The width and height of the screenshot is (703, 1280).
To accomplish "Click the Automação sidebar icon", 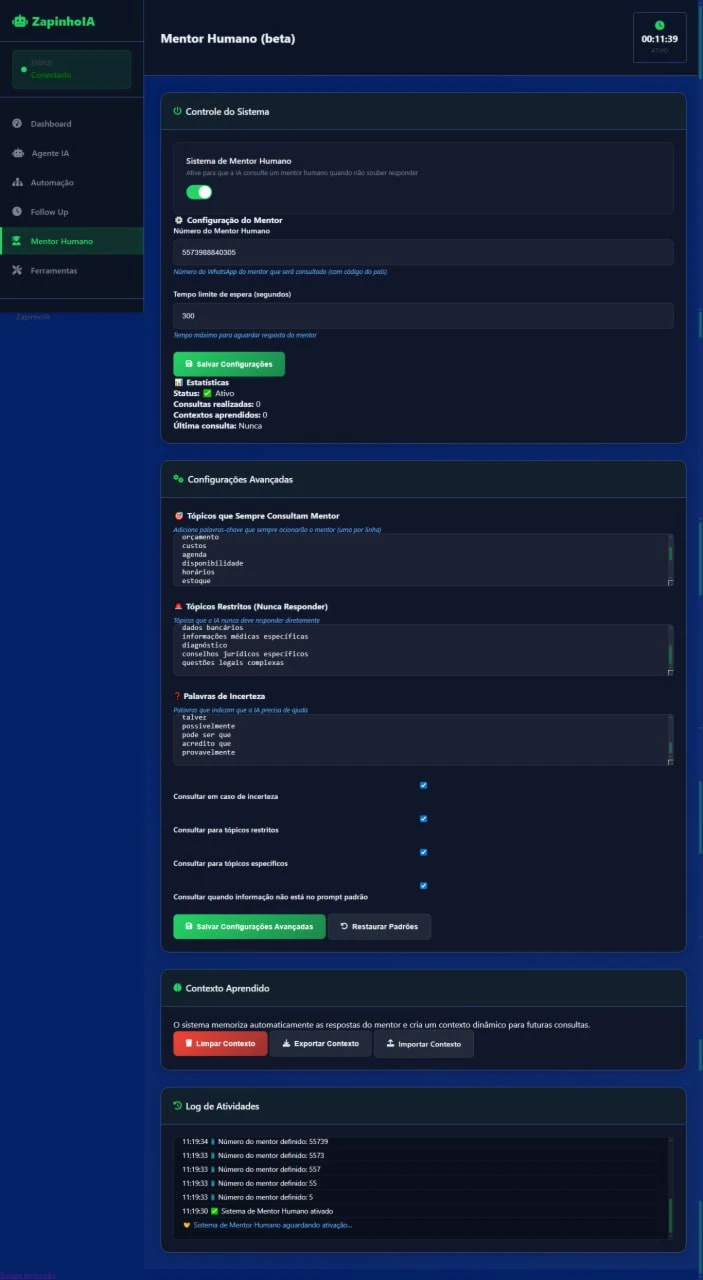I will tap(17, 183).
